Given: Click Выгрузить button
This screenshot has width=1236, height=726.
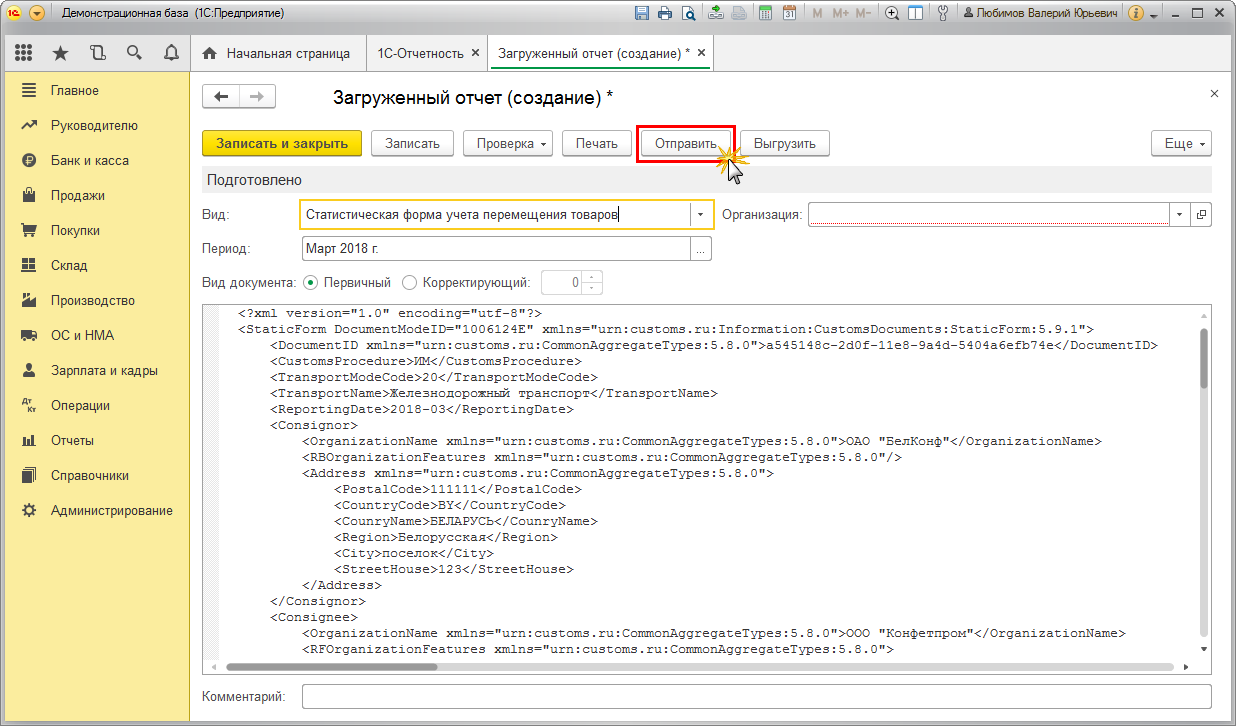Looking at the screenshot, I should [785, 143].
